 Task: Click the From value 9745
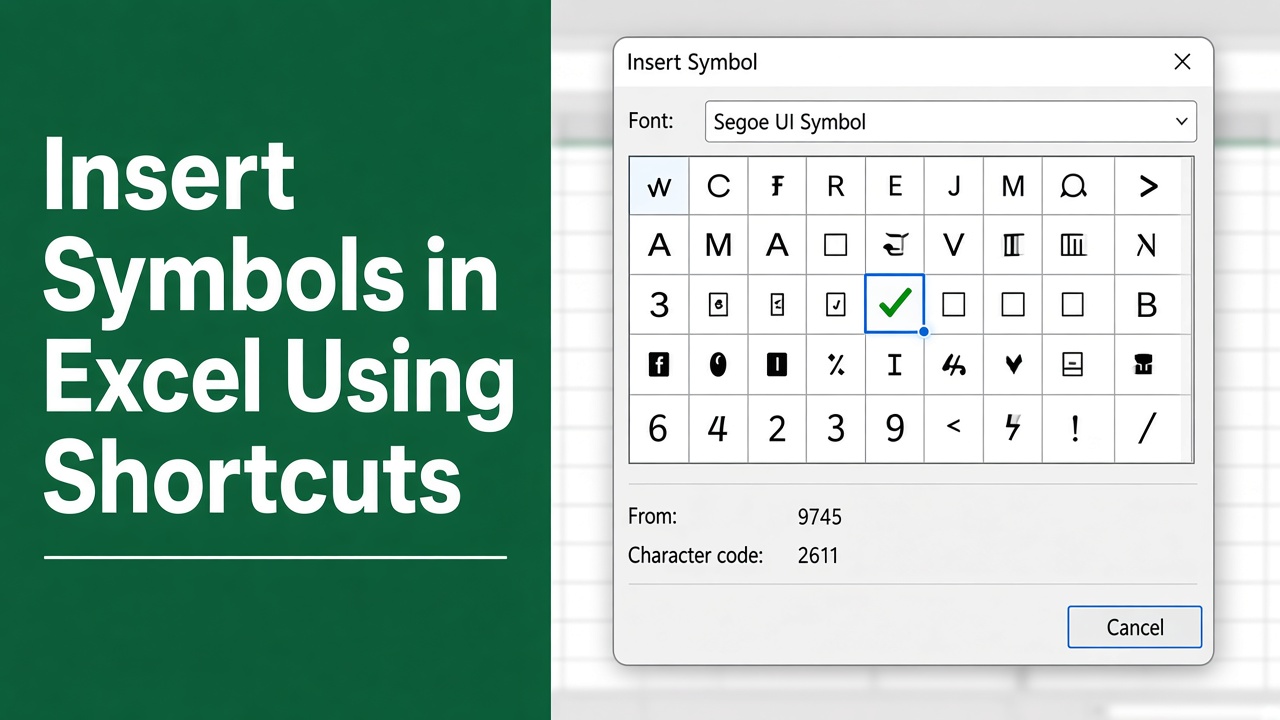(820, 517)
